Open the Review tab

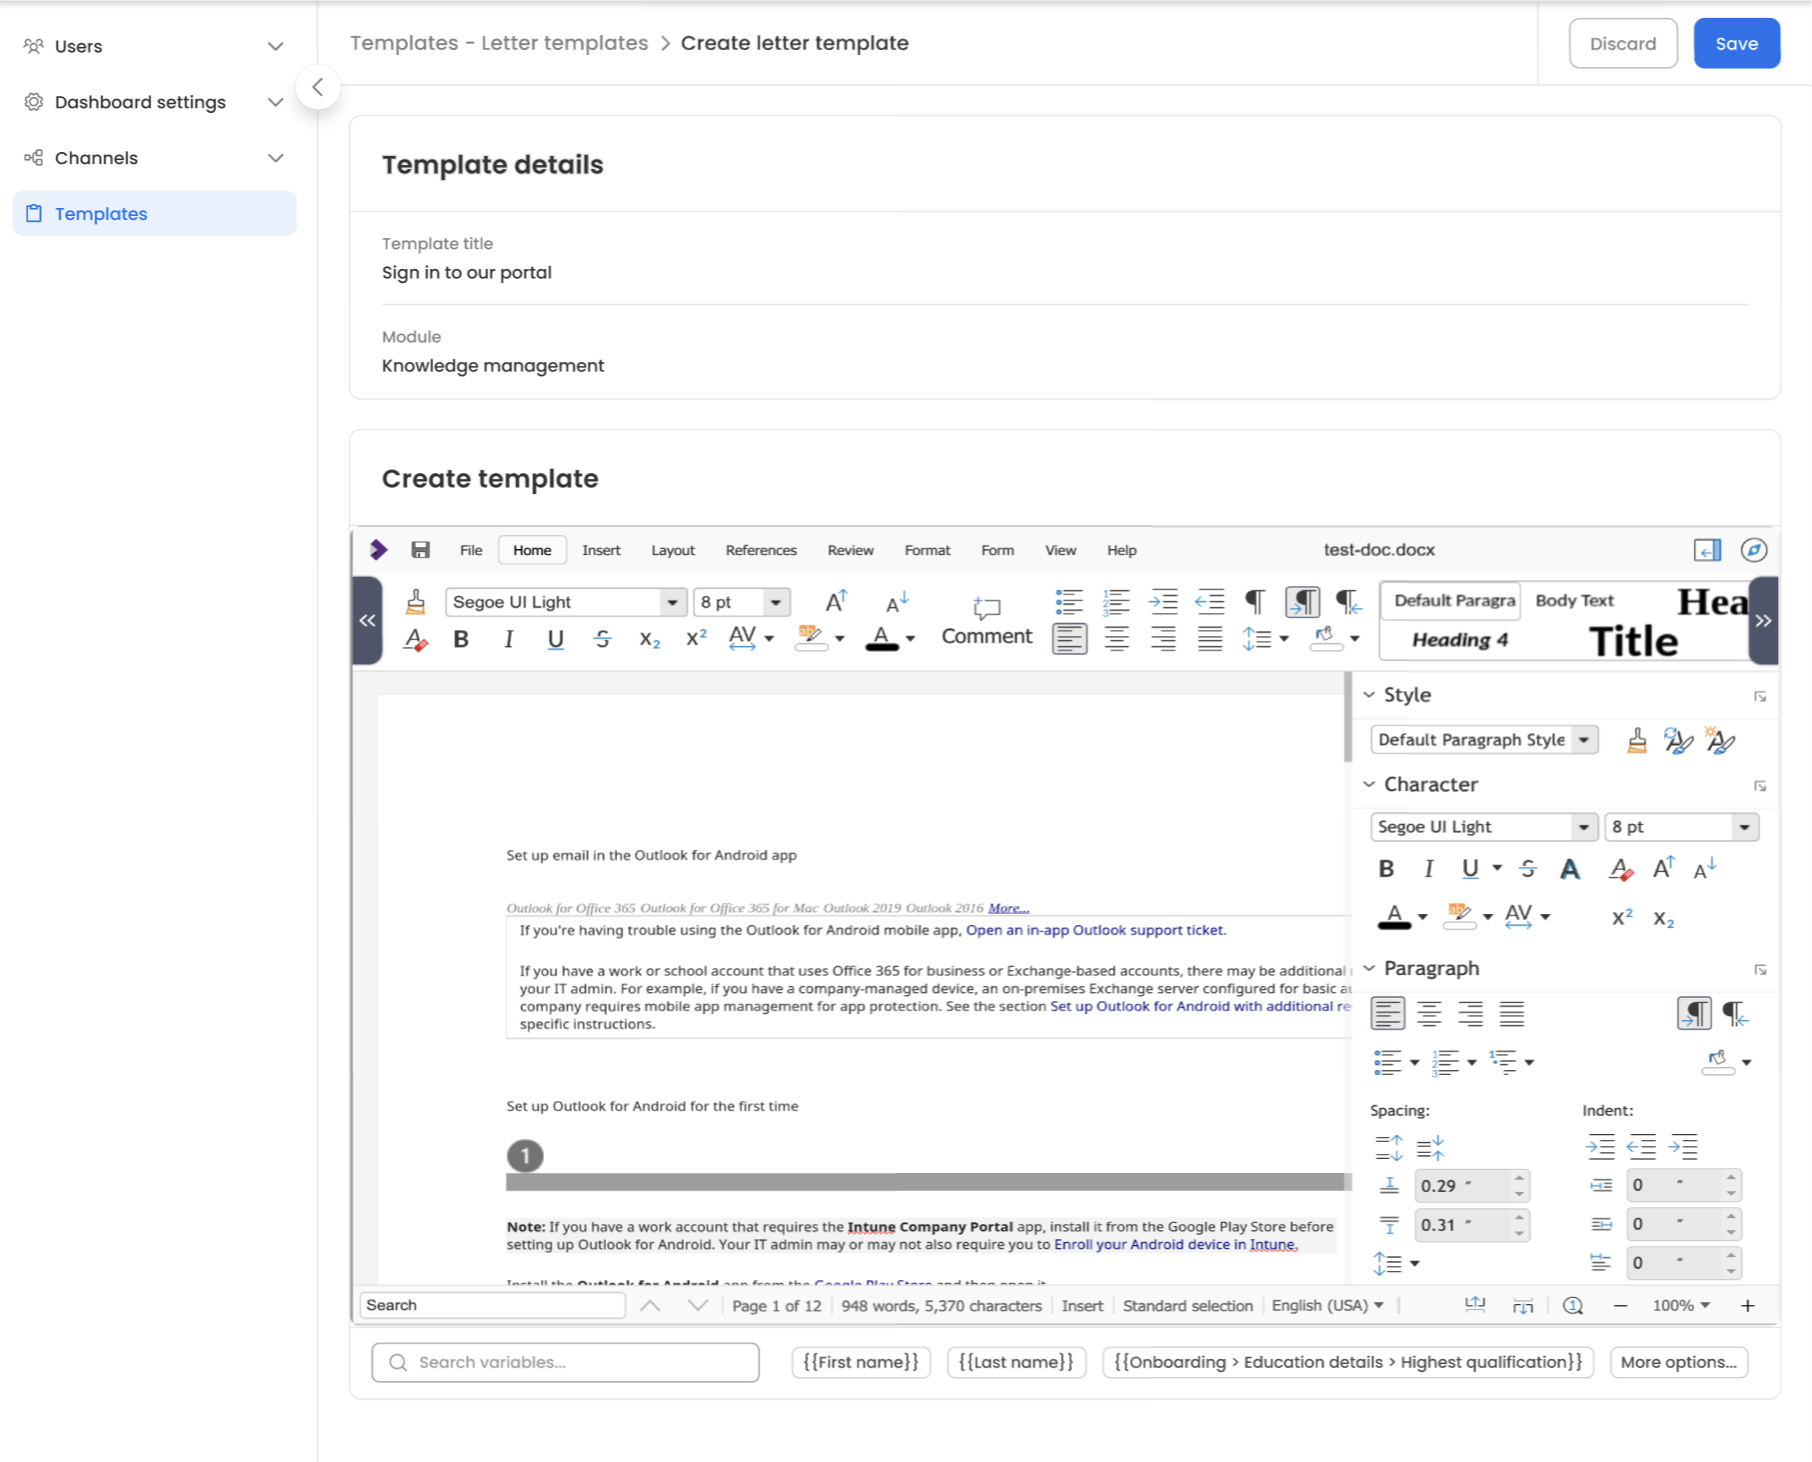click(850, 550)
